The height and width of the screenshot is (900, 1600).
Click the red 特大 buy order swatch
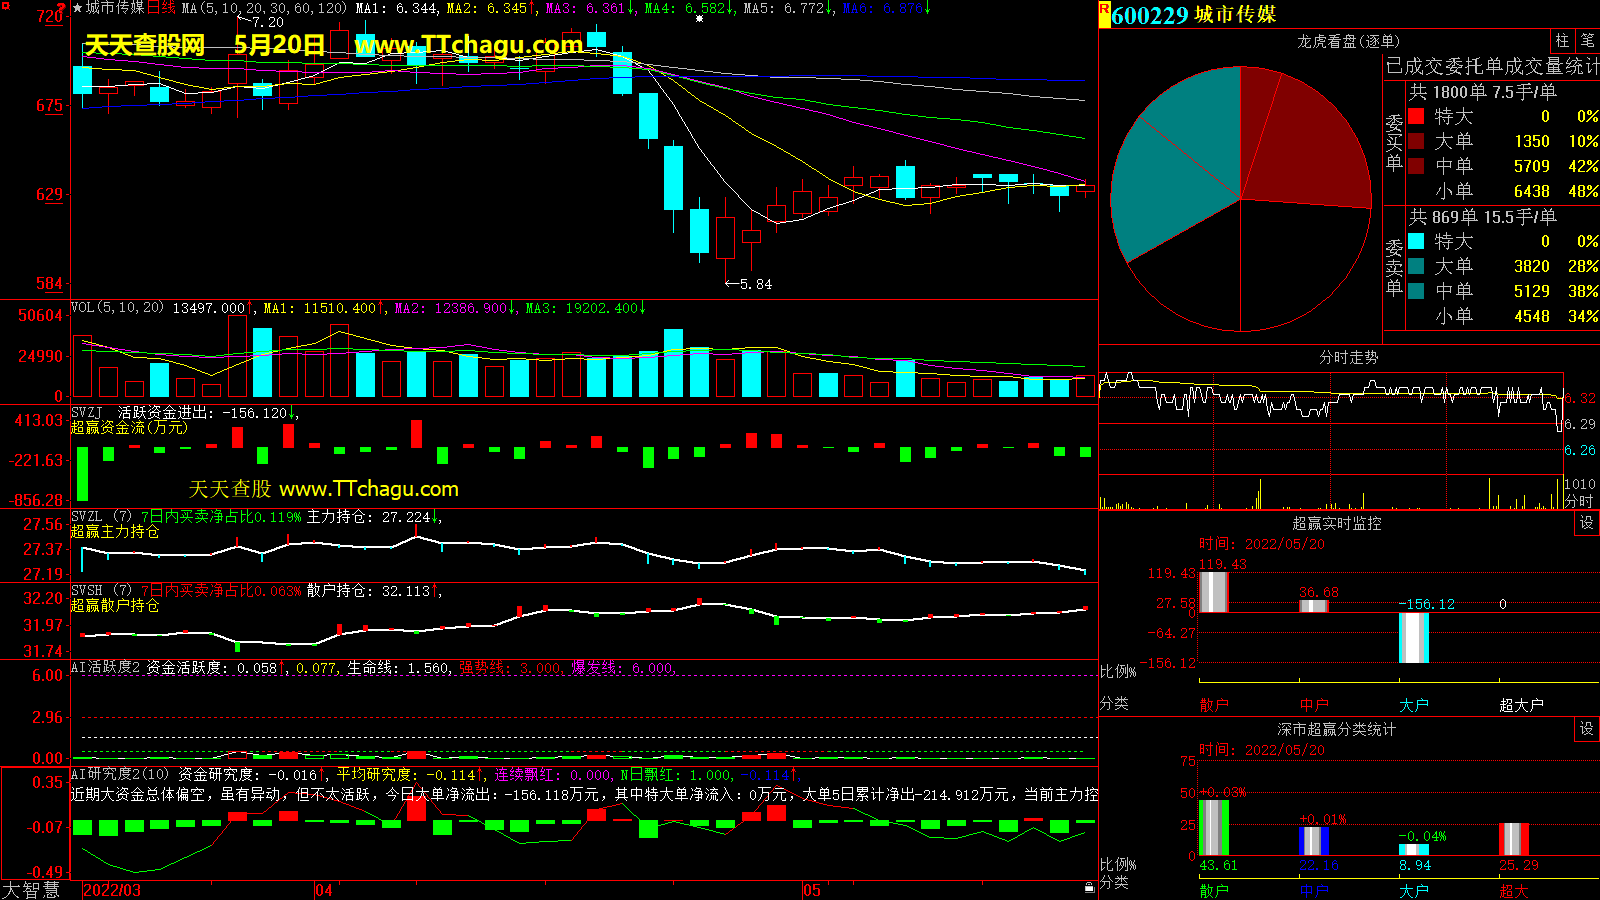click(x=1416, y=116)
